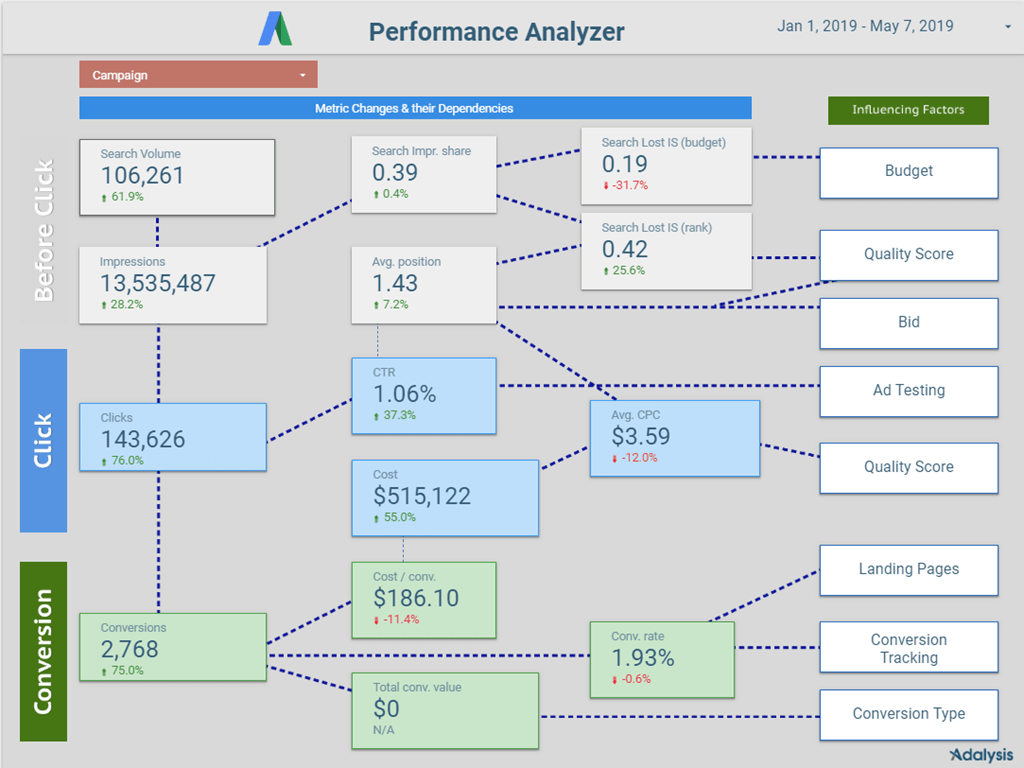
Task: Click the Google Ads logo icon
Action: [x=276, y=29]
